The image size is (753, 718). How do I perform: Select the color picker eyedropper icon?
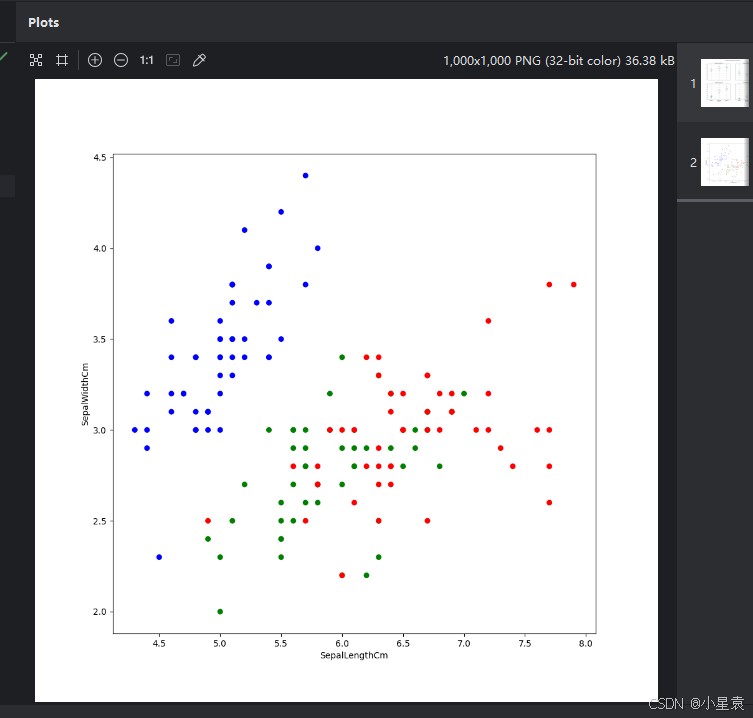199,60
